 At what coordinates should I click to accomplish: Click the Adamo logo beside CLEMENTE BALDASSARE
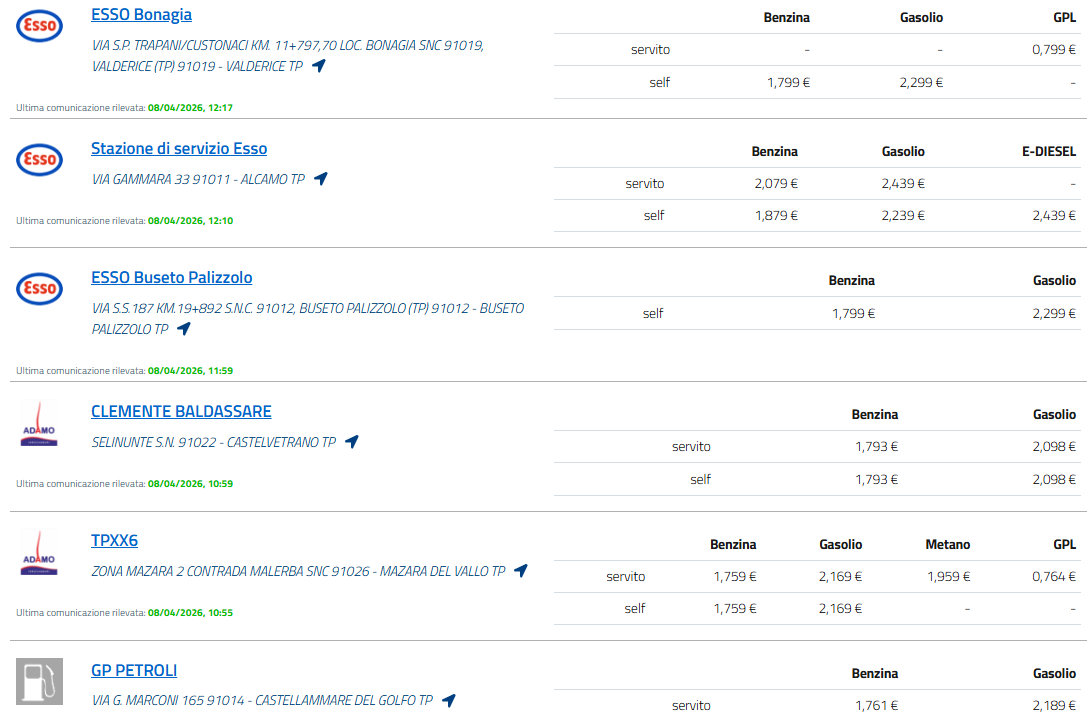[39, 423]
